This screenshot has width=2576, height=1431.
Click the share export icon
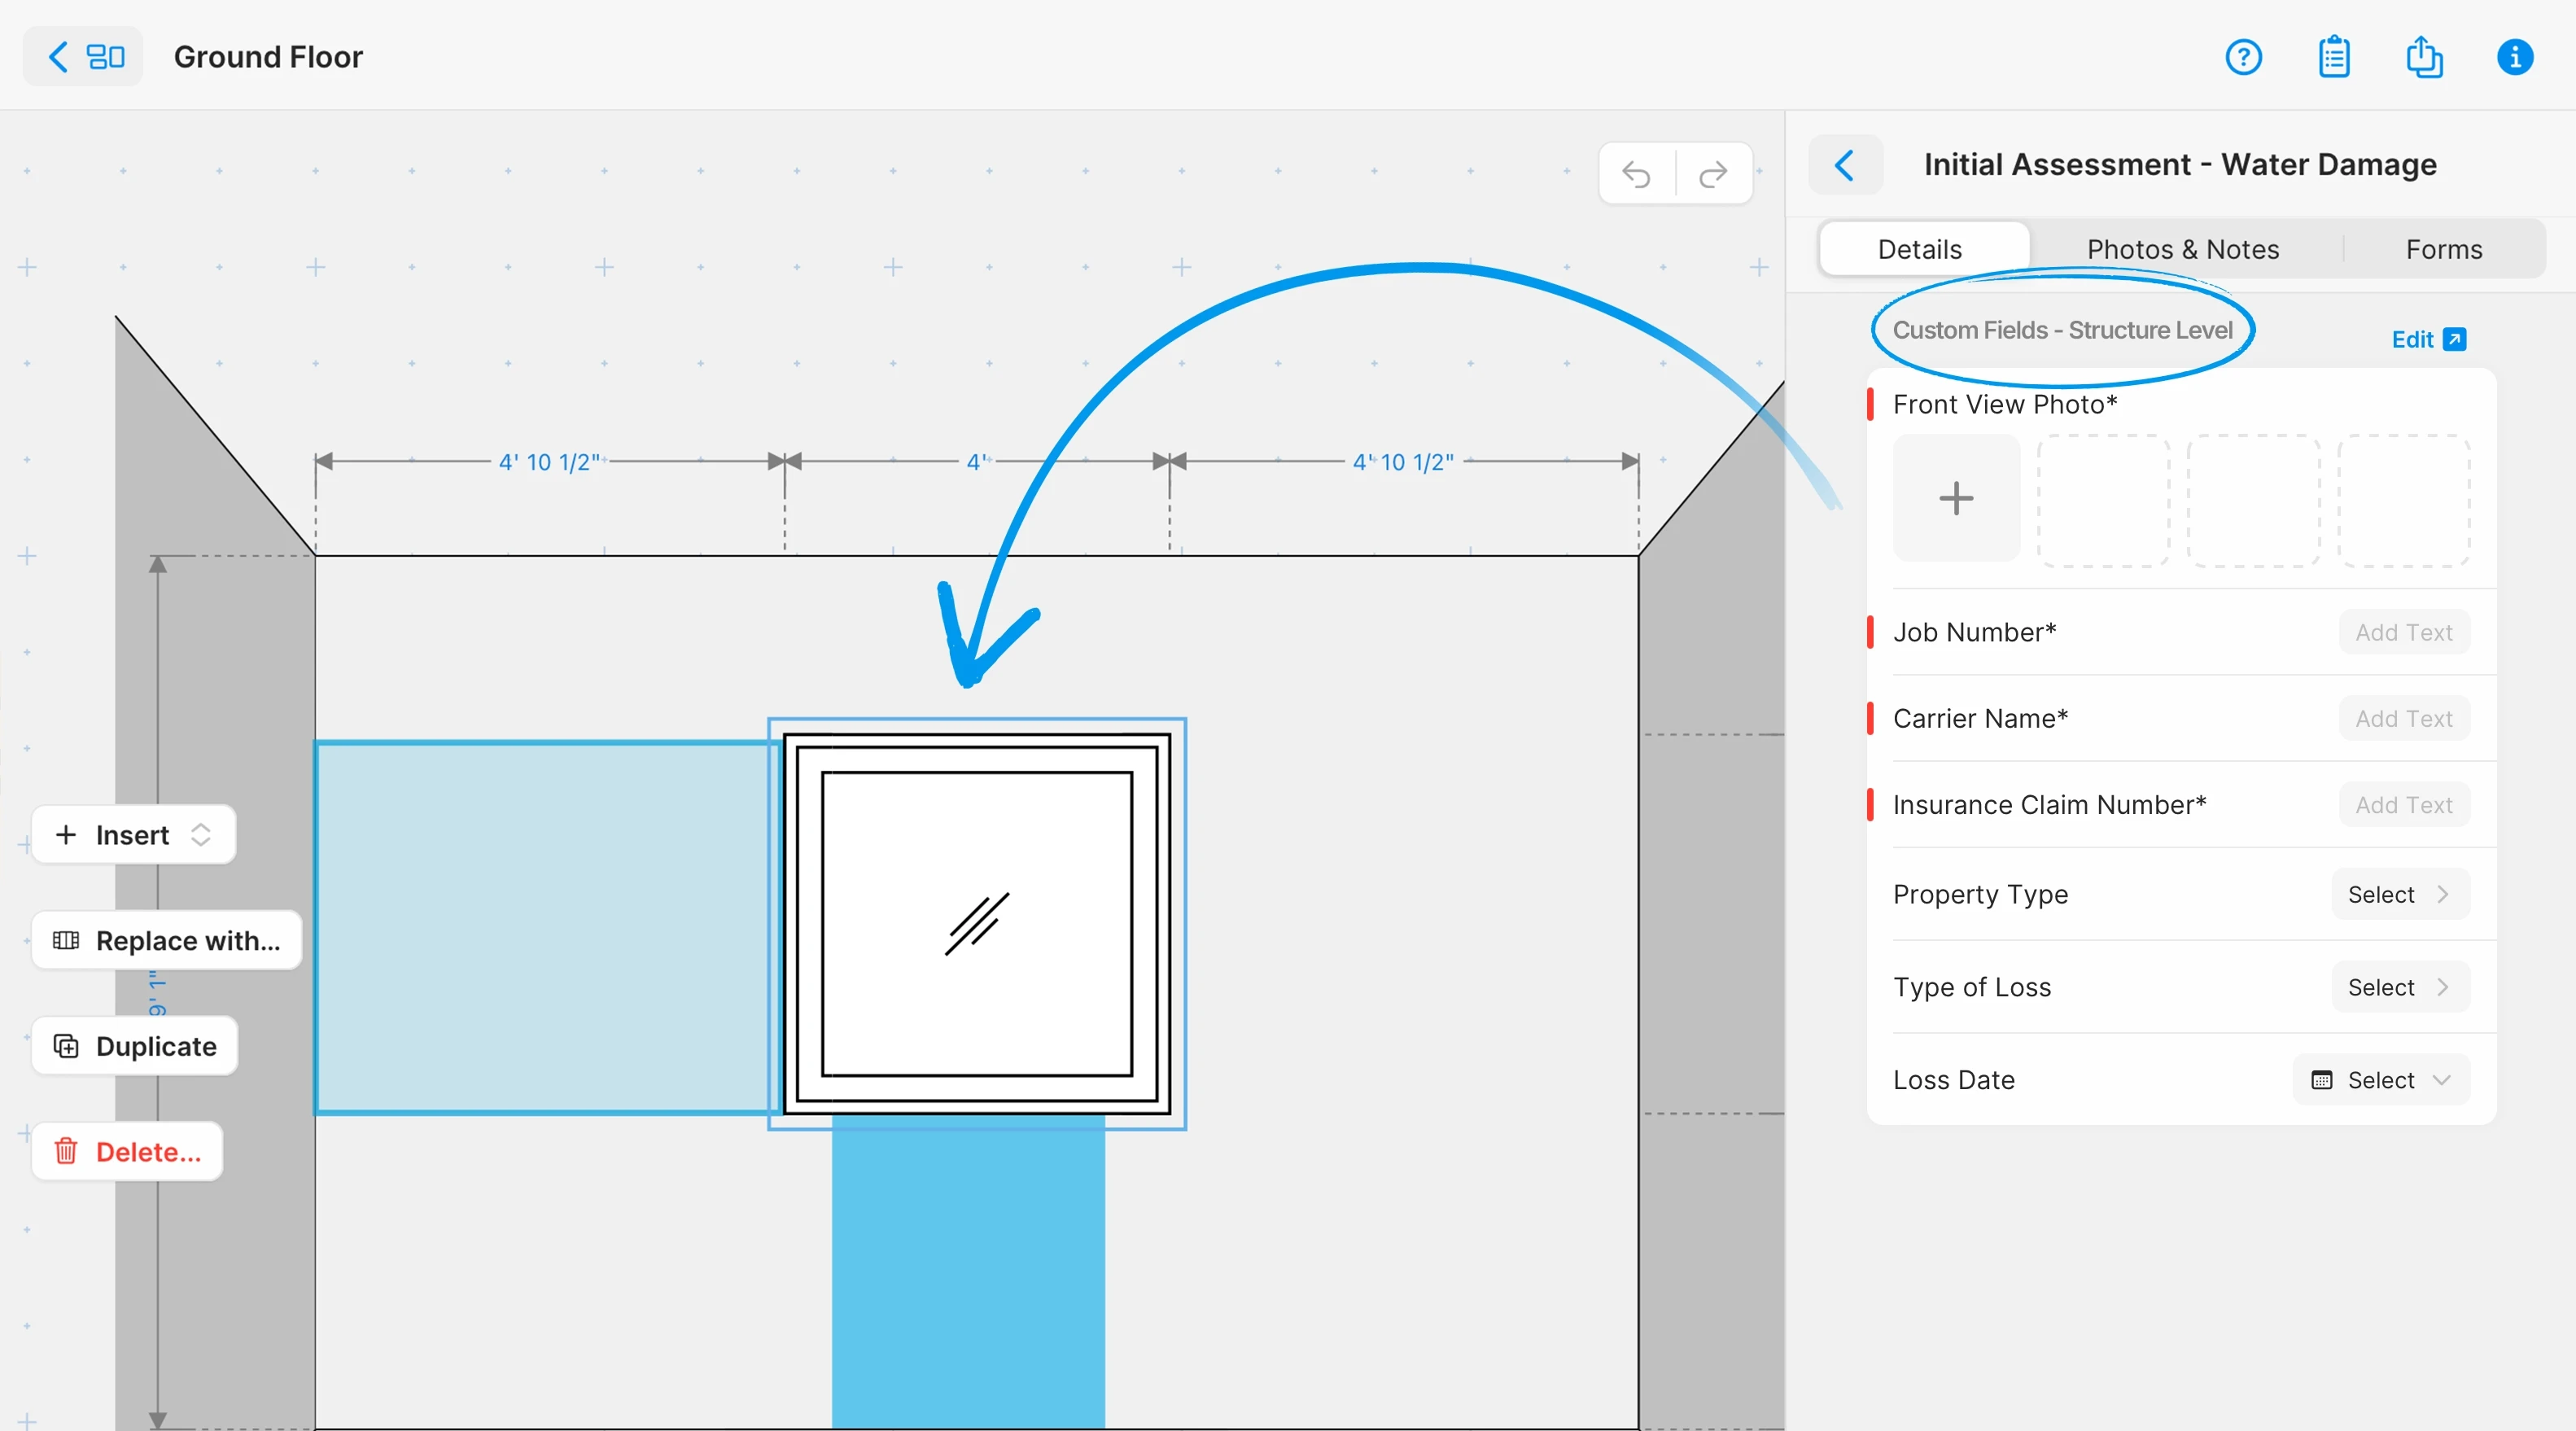pyautogui.click(x=2423, y=57)
